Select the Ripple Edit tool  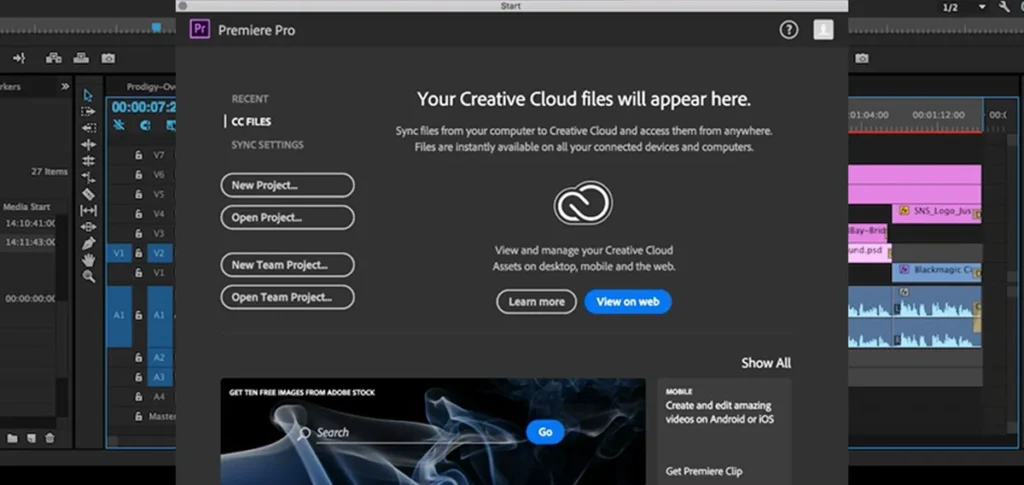click(88, 144)
